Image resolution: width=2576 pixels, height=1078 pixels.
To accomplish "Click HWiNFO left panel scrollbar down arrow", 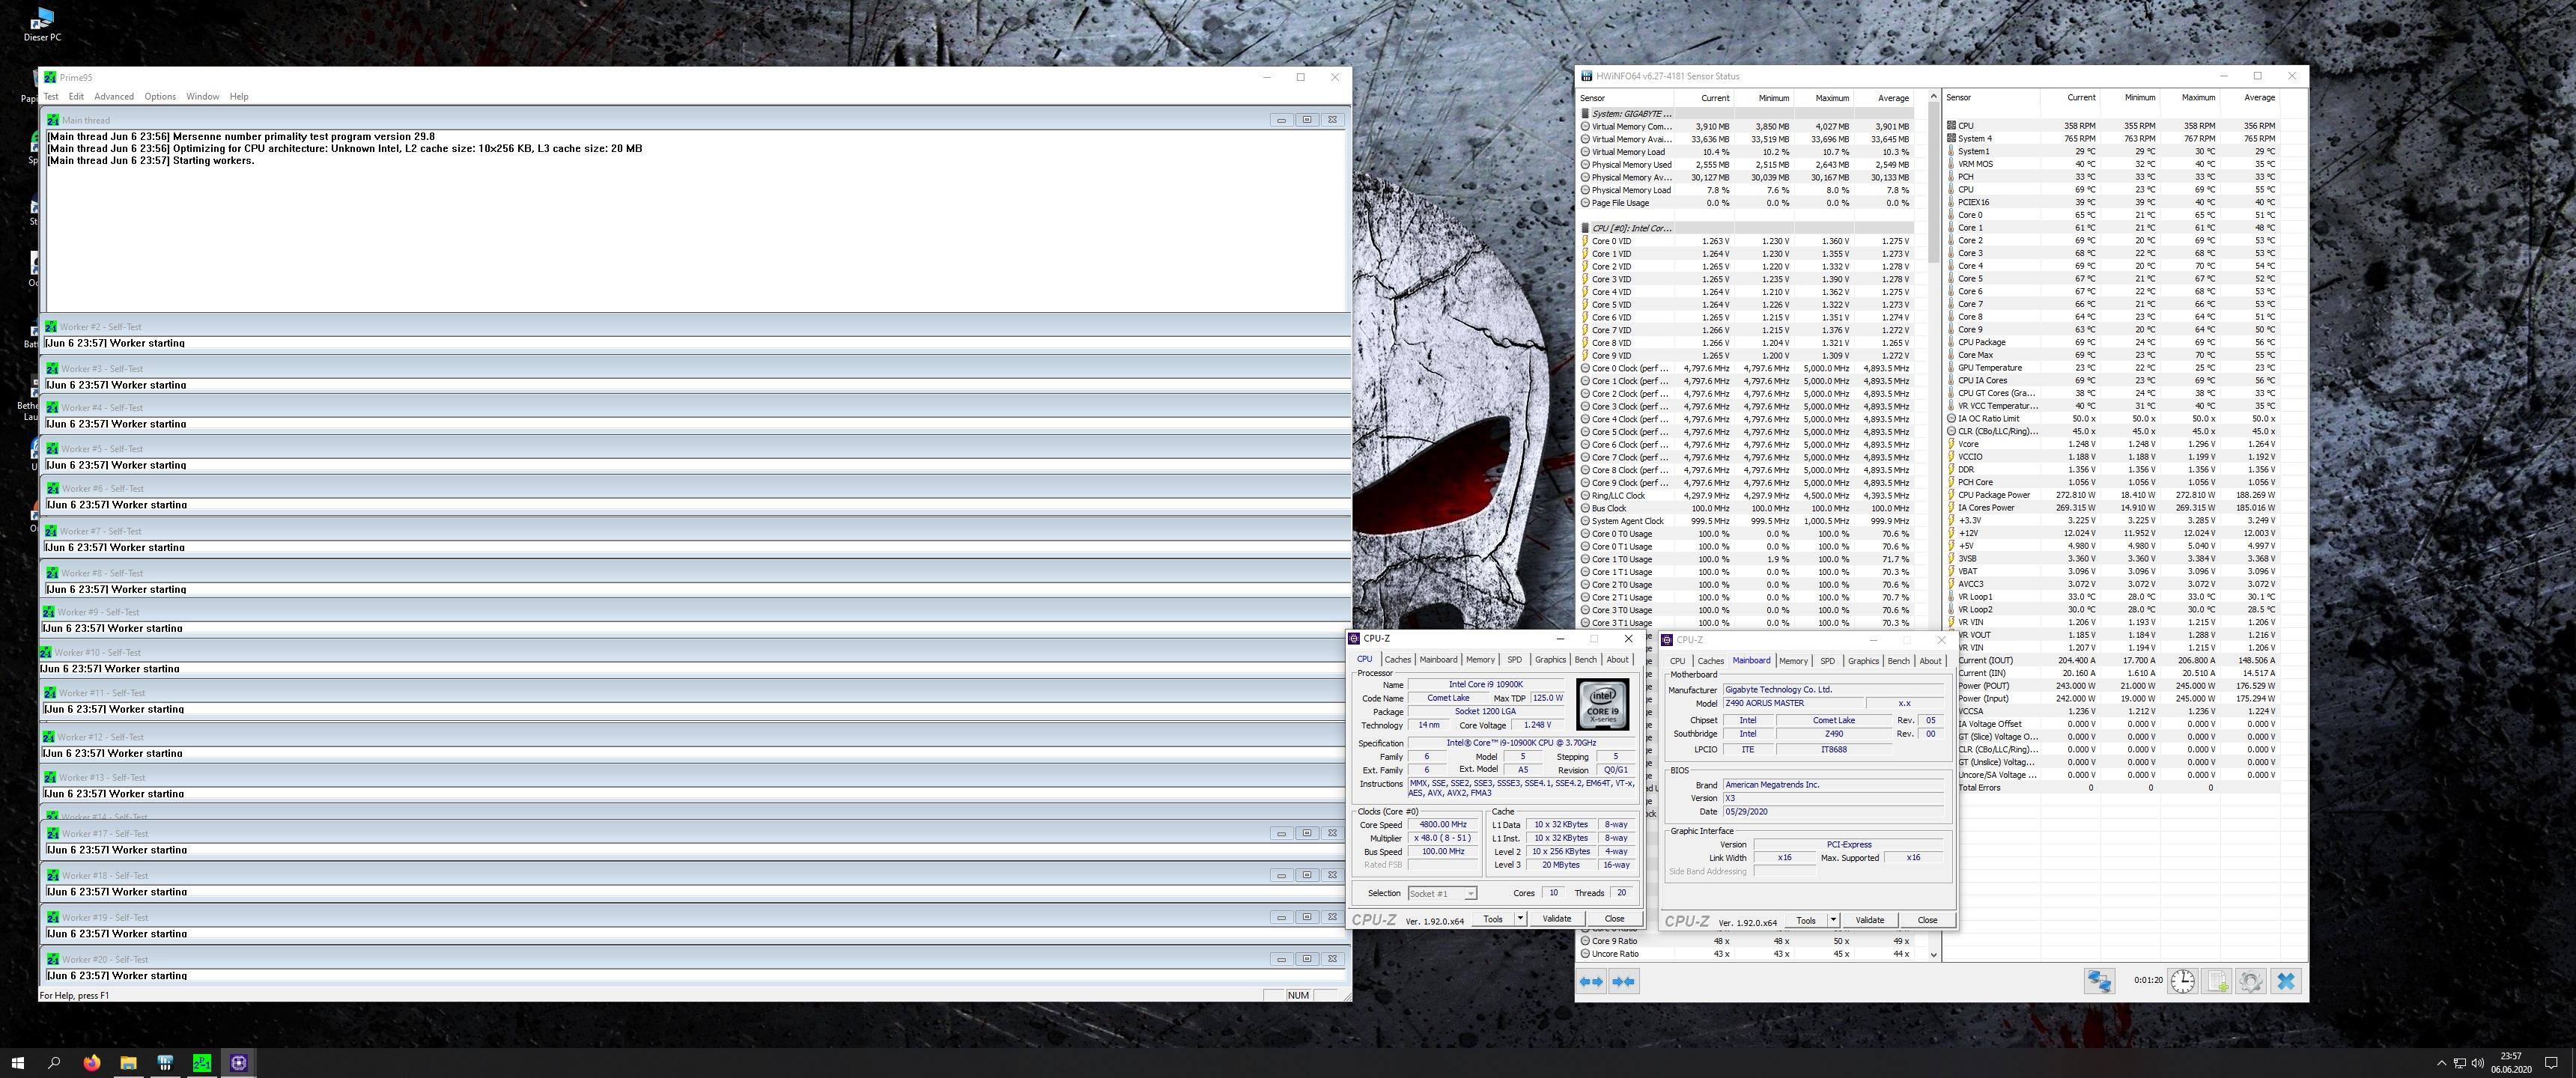I will [x=1933, y=955].
